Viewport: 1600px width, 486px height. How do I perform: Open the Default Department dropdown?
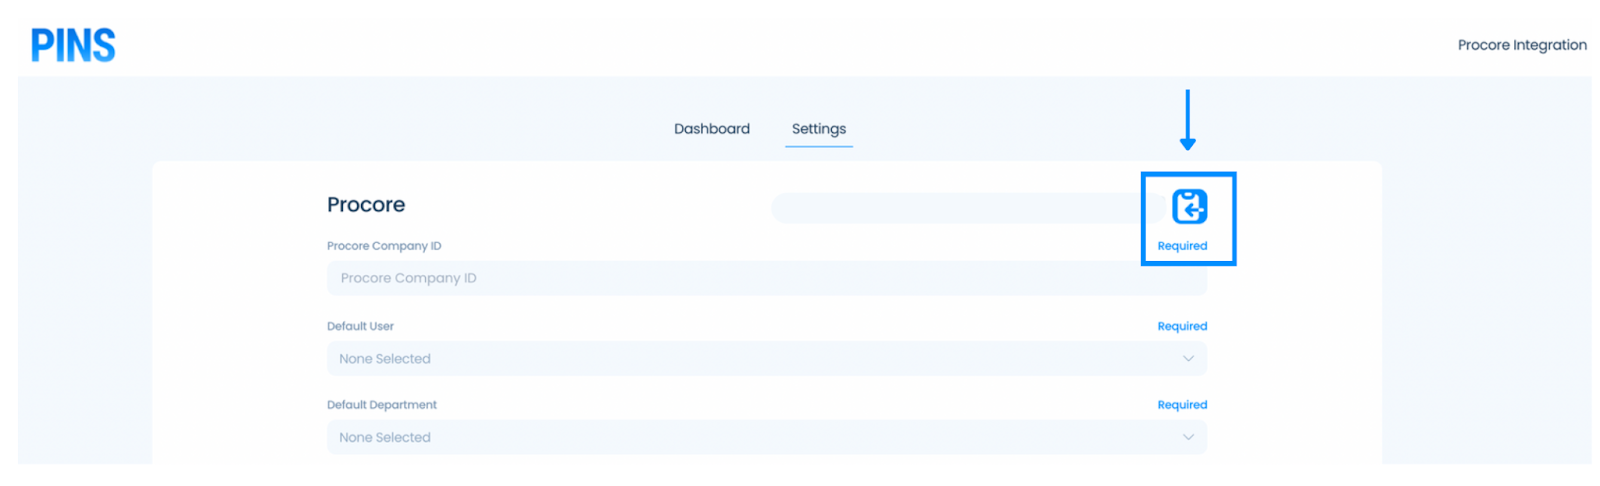(x=767, y=437)
